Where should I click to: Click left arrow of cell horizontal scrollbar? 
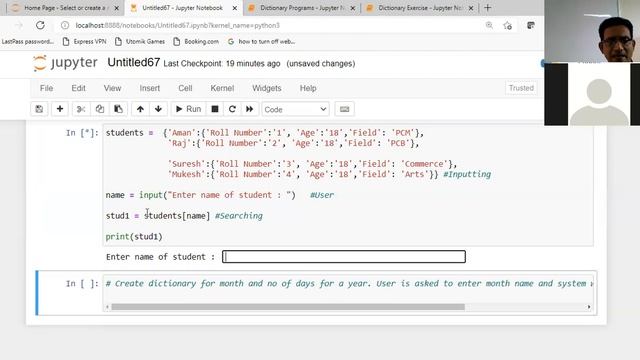(x=107, y=307)
